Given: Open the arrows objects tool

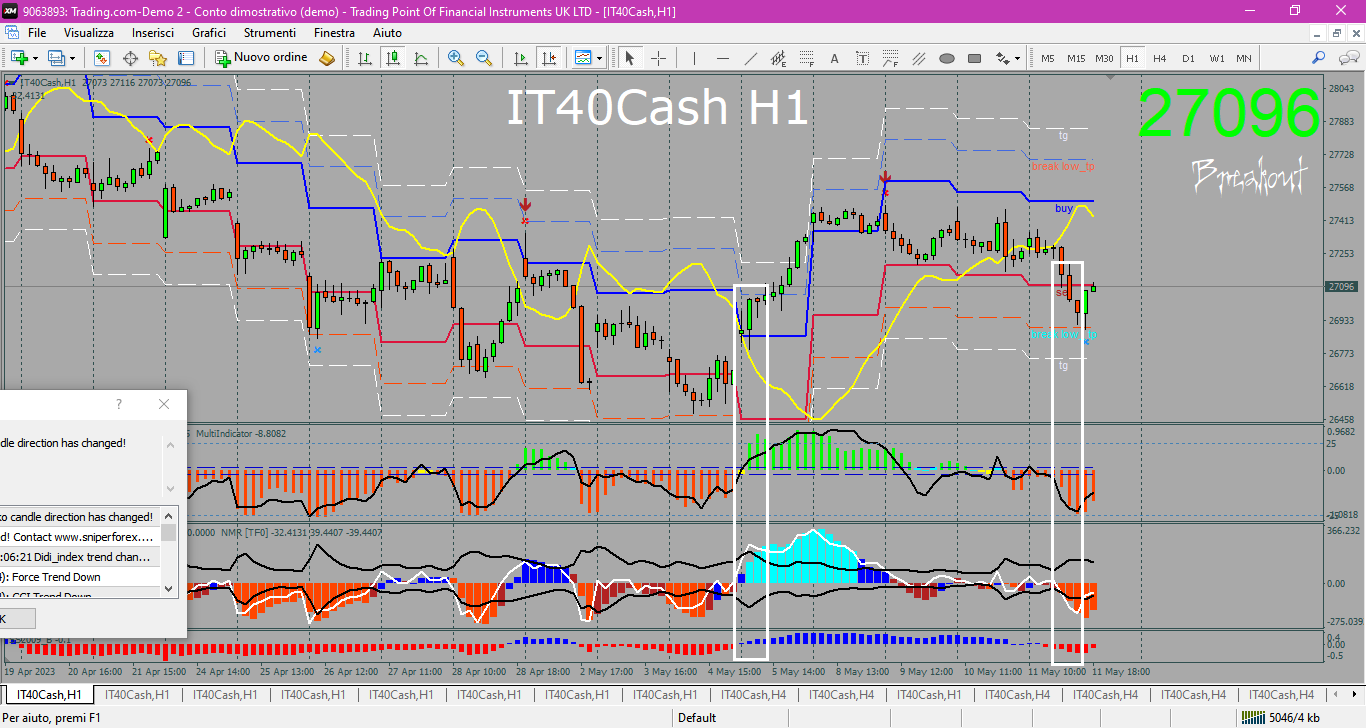Looking at the screenshot, I should 1003,58.
